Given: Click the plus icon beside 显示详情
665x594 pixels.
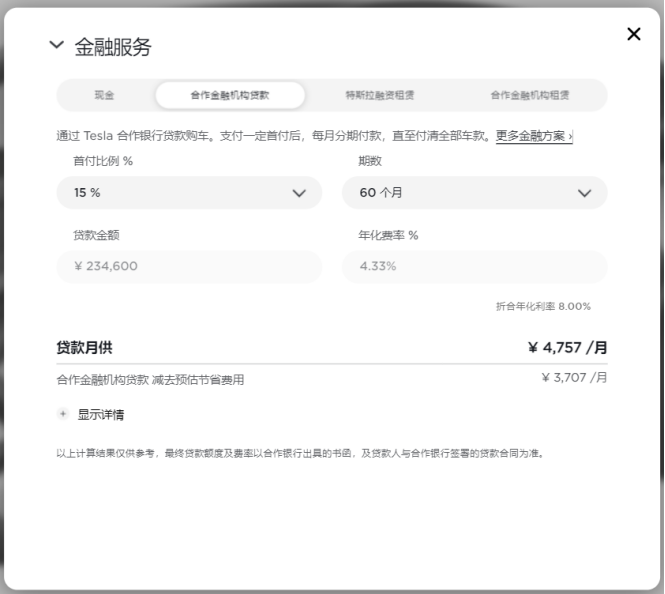Looking at the screenshot, I should click(x=63, y=414).
